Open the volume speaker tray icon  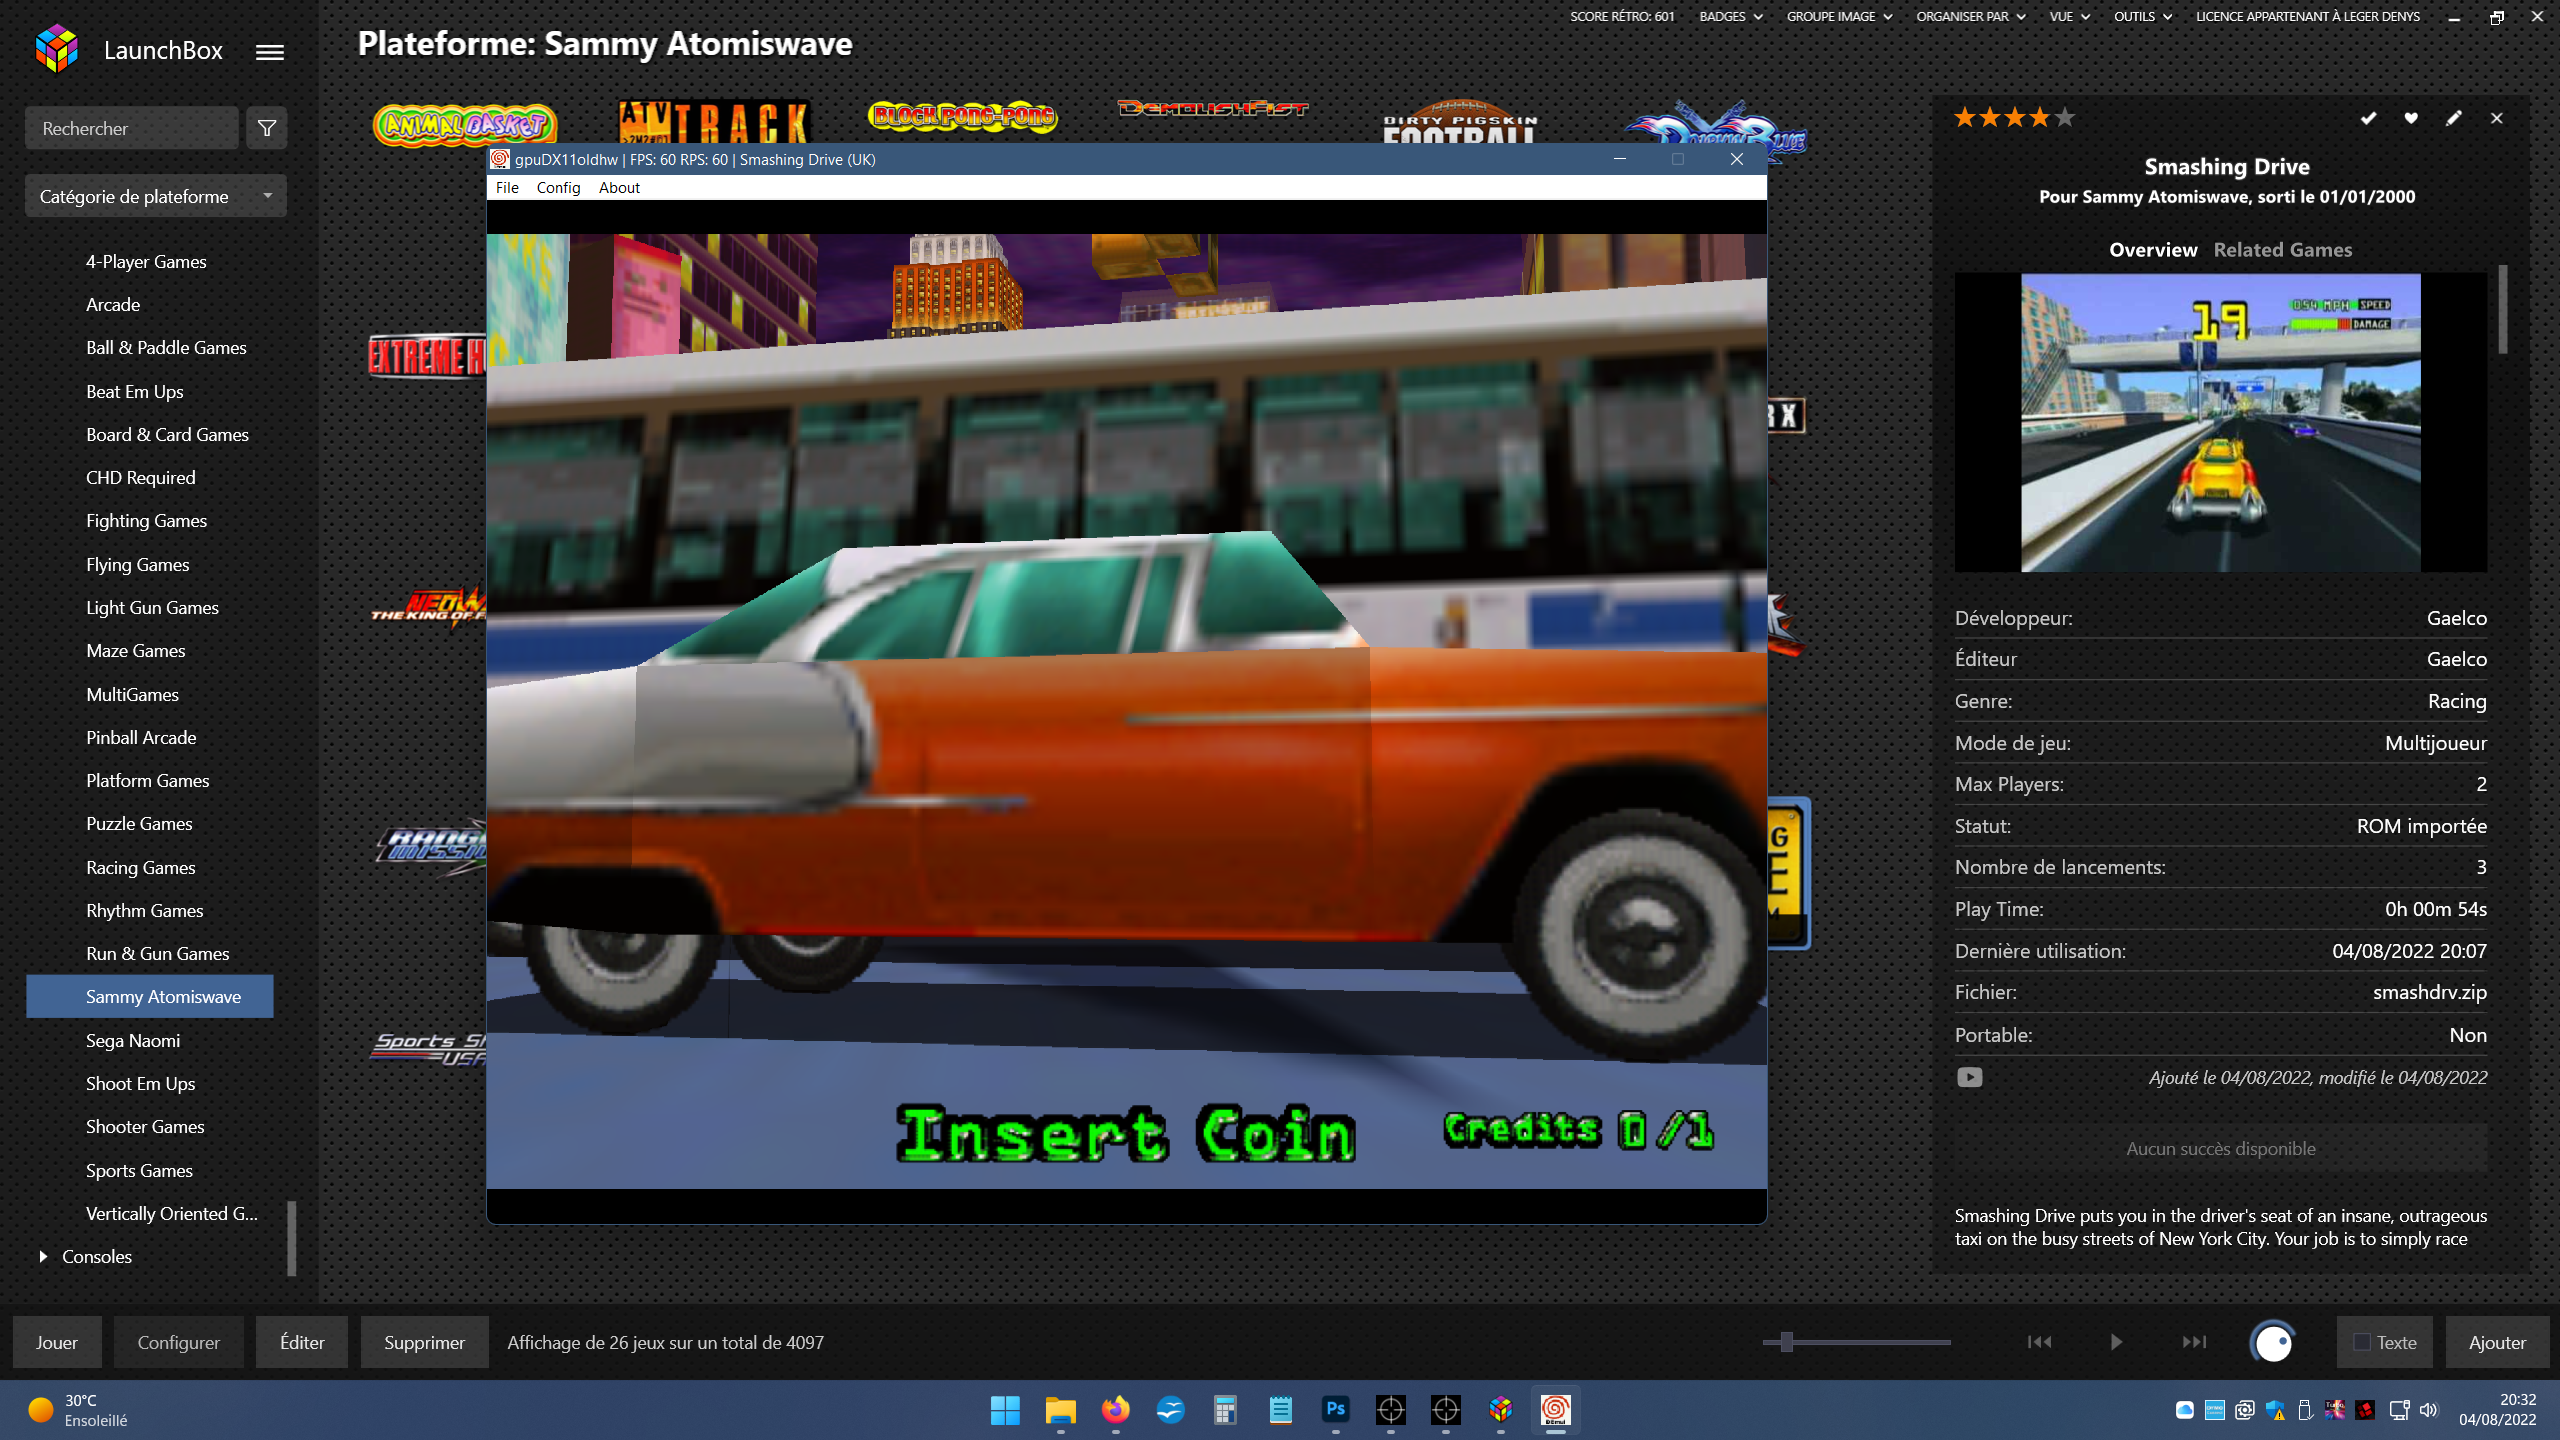[x=2429, y=1410]
